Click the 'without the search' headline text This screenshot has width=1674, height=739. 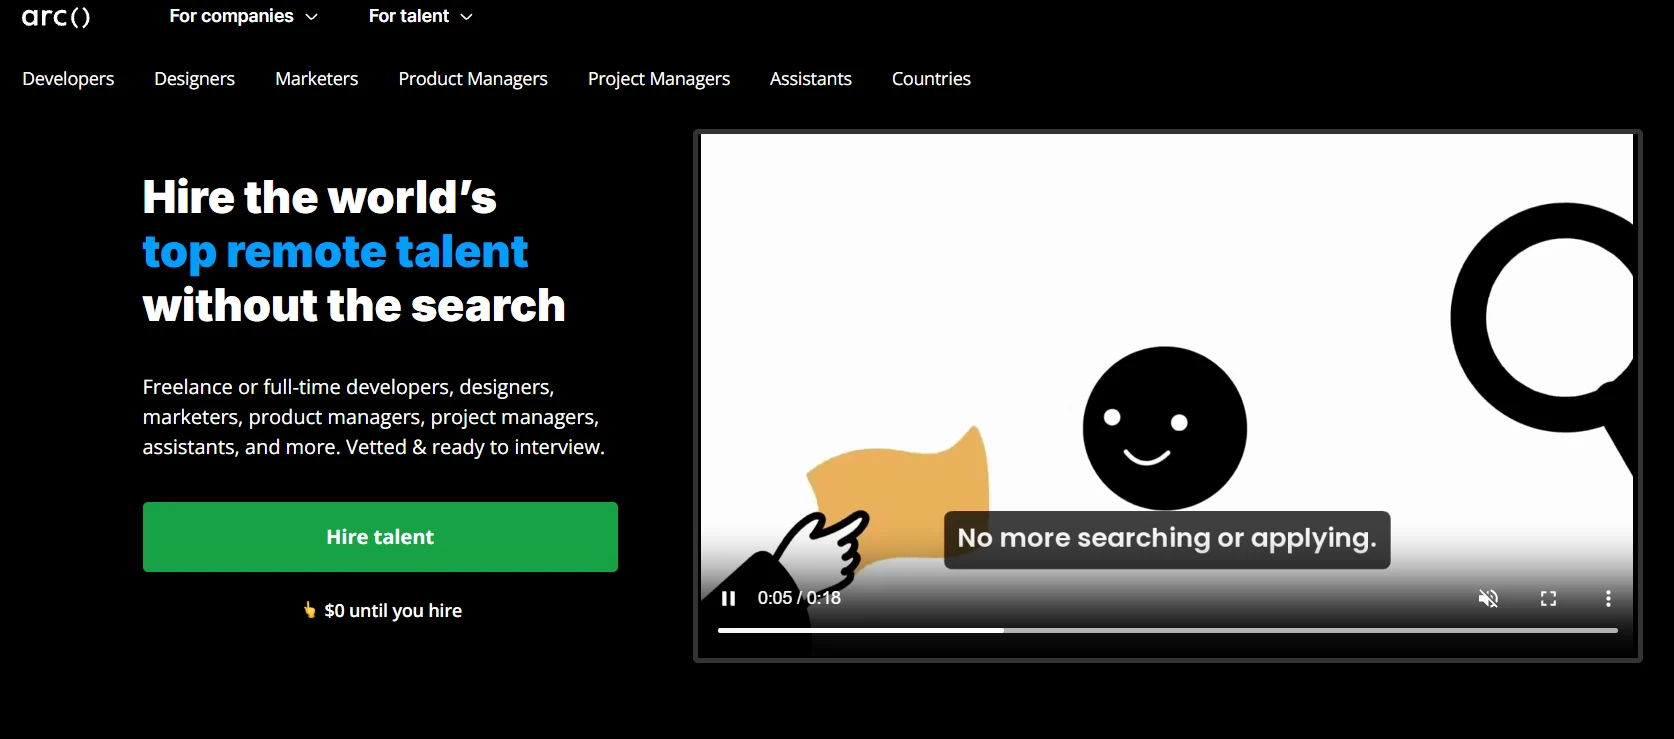pos(354,306)
